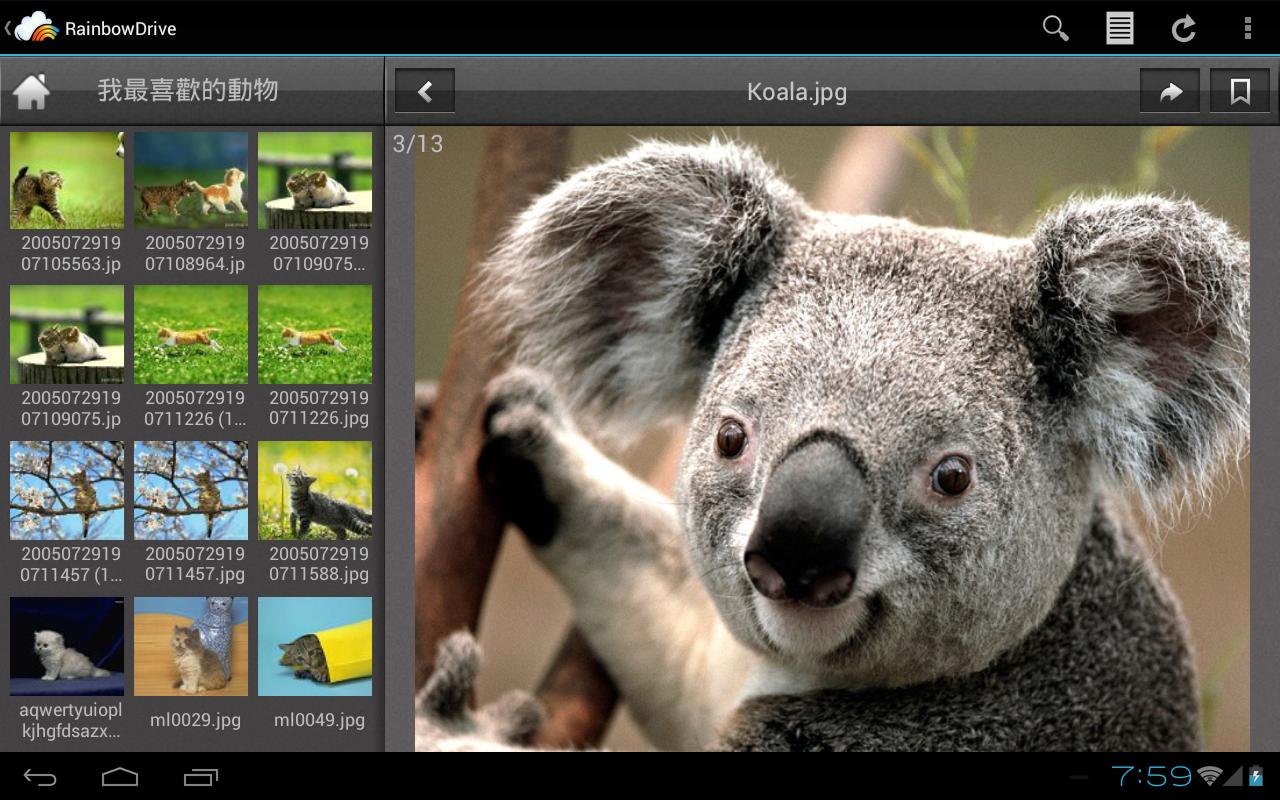This screenshot has height=800, width=1280.
Task: Bookmark Koala.jpg
Action: click(1240, 92)
